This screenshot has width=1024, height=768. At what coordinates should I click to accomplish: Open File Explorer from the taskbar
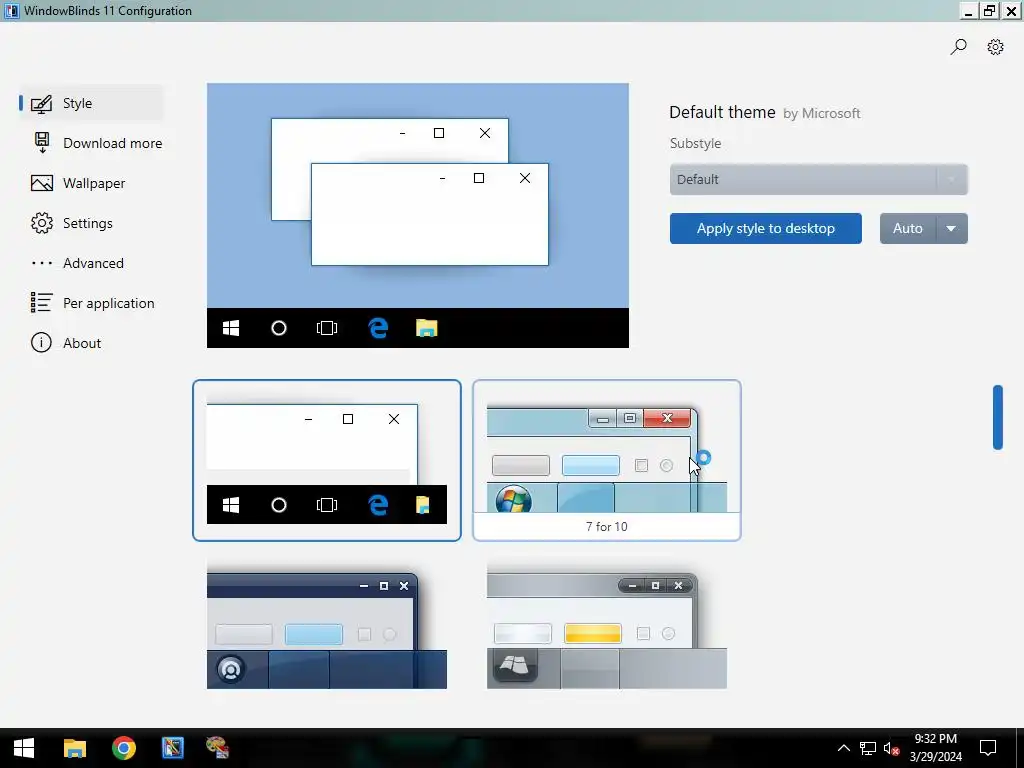74,748
